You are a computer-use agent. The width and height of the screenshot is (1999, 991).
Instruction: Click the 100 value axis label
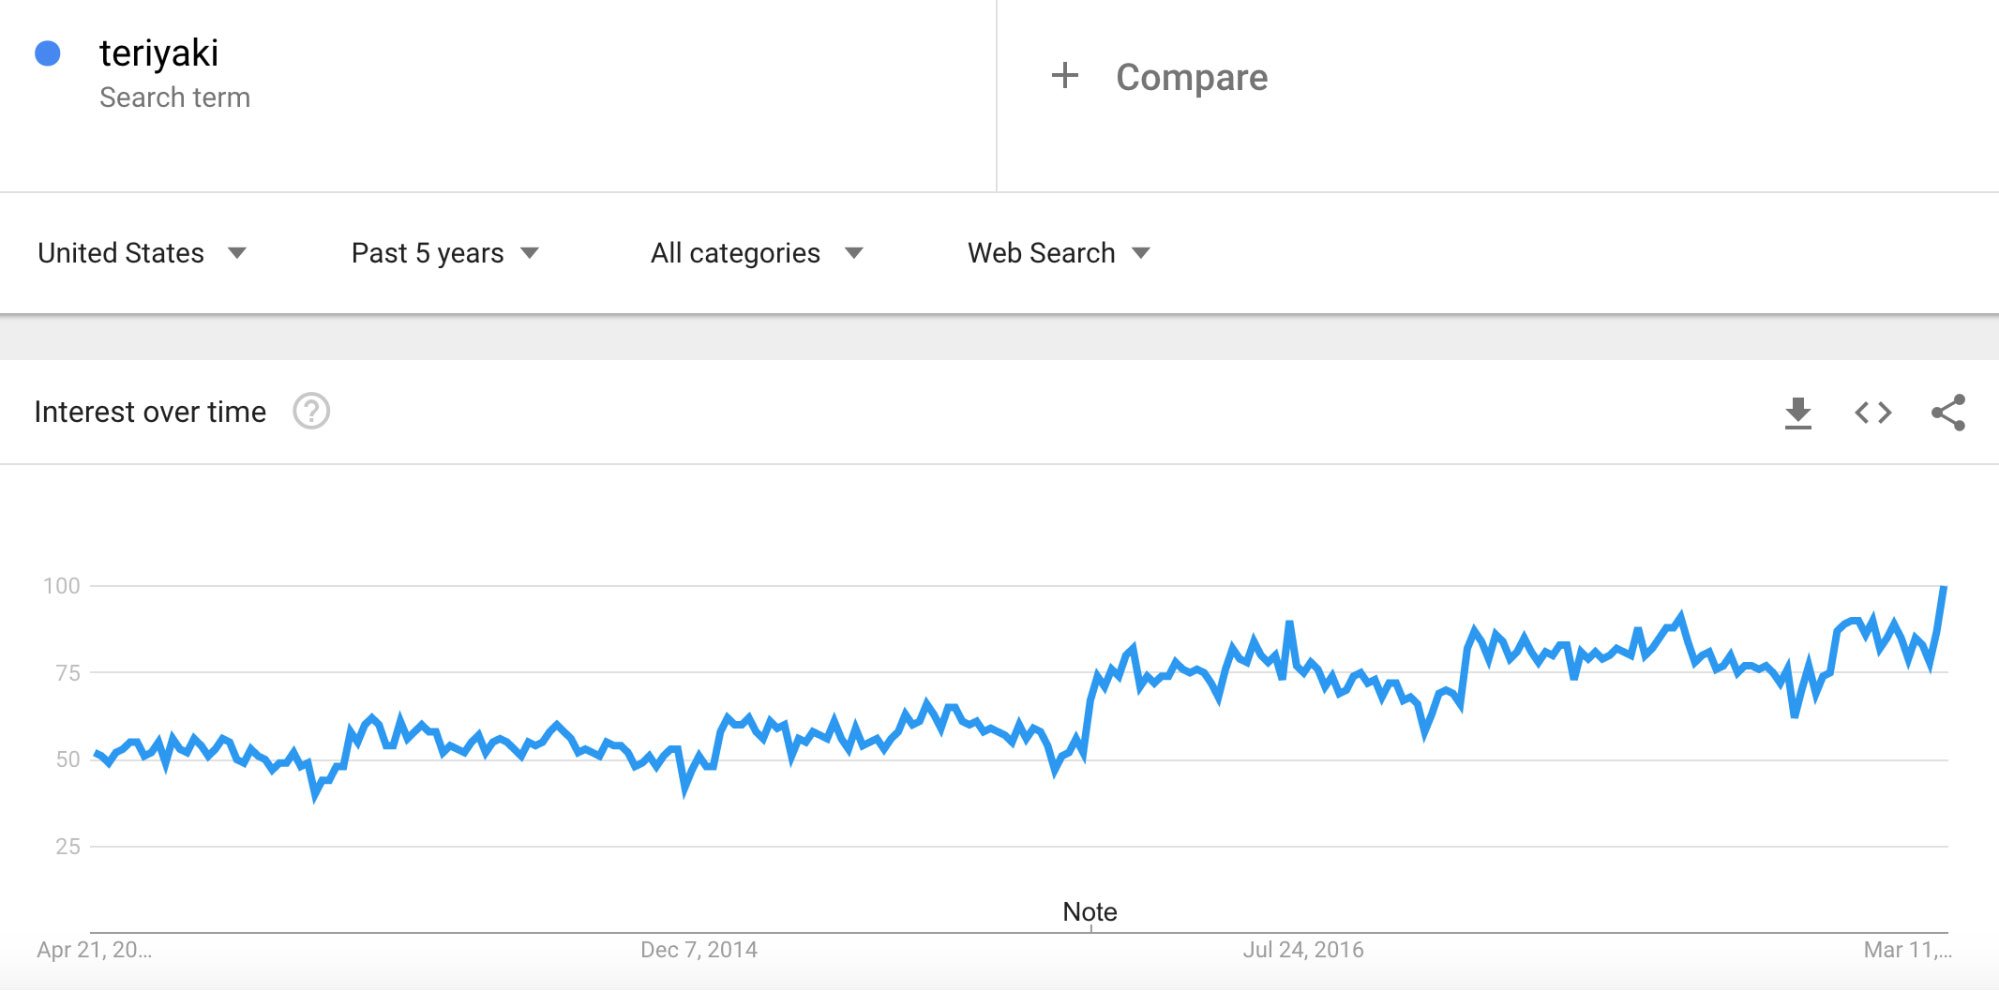[61, 586]
